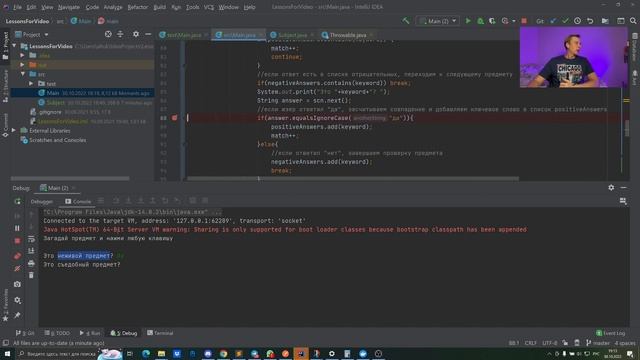Collapse LessonsForVideo root tree node
This screenshot has width=640, height=360.
(x=15, y=46)
